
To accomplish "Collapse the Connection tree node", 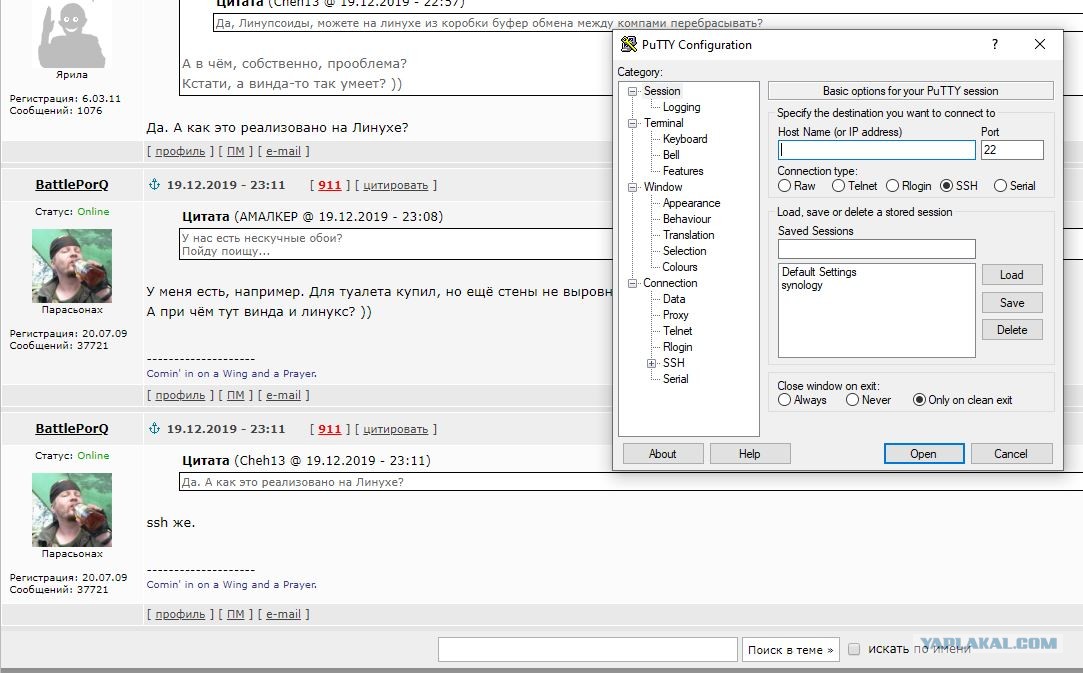I will pyautogui.click(x=632, y=283).
